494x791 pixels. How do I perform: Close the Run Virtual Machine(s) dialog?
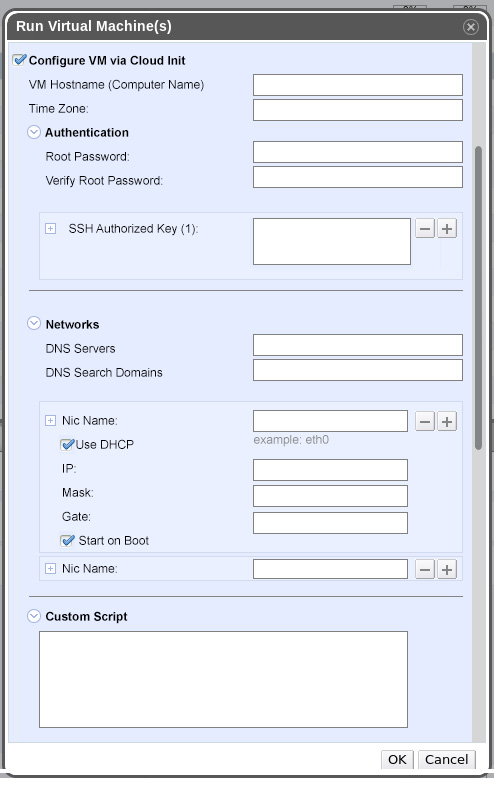(x=470, y=27)
